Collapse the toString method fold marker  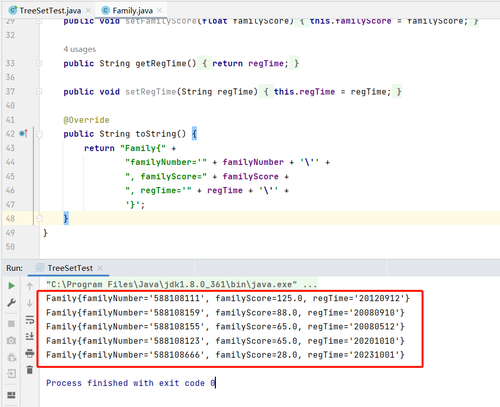point(39,134)
